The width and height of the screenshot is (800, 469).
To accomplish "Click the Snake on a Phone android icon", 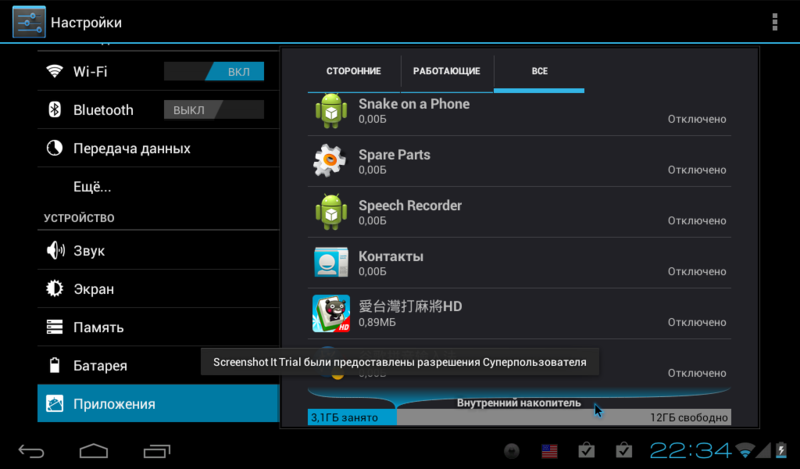I will (331, 110).
